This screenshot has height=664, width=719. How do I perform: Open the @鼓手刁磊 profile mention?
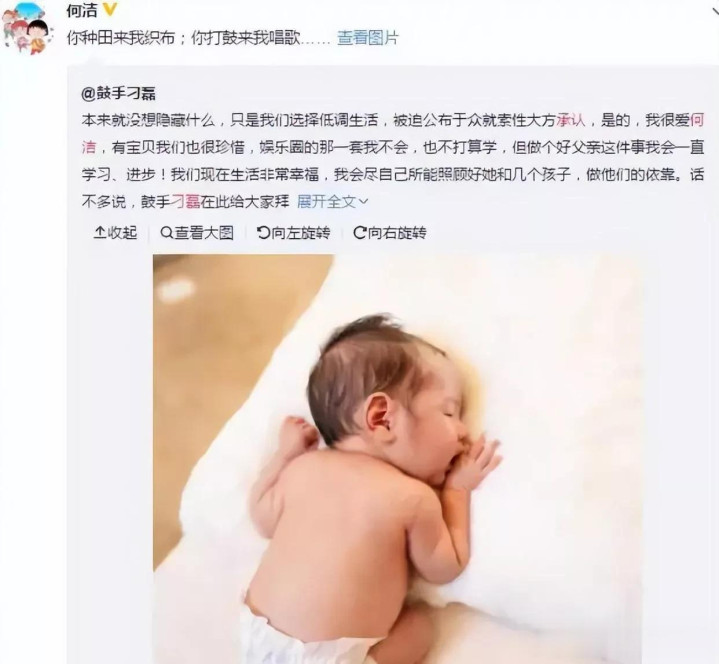coord(118,94)
